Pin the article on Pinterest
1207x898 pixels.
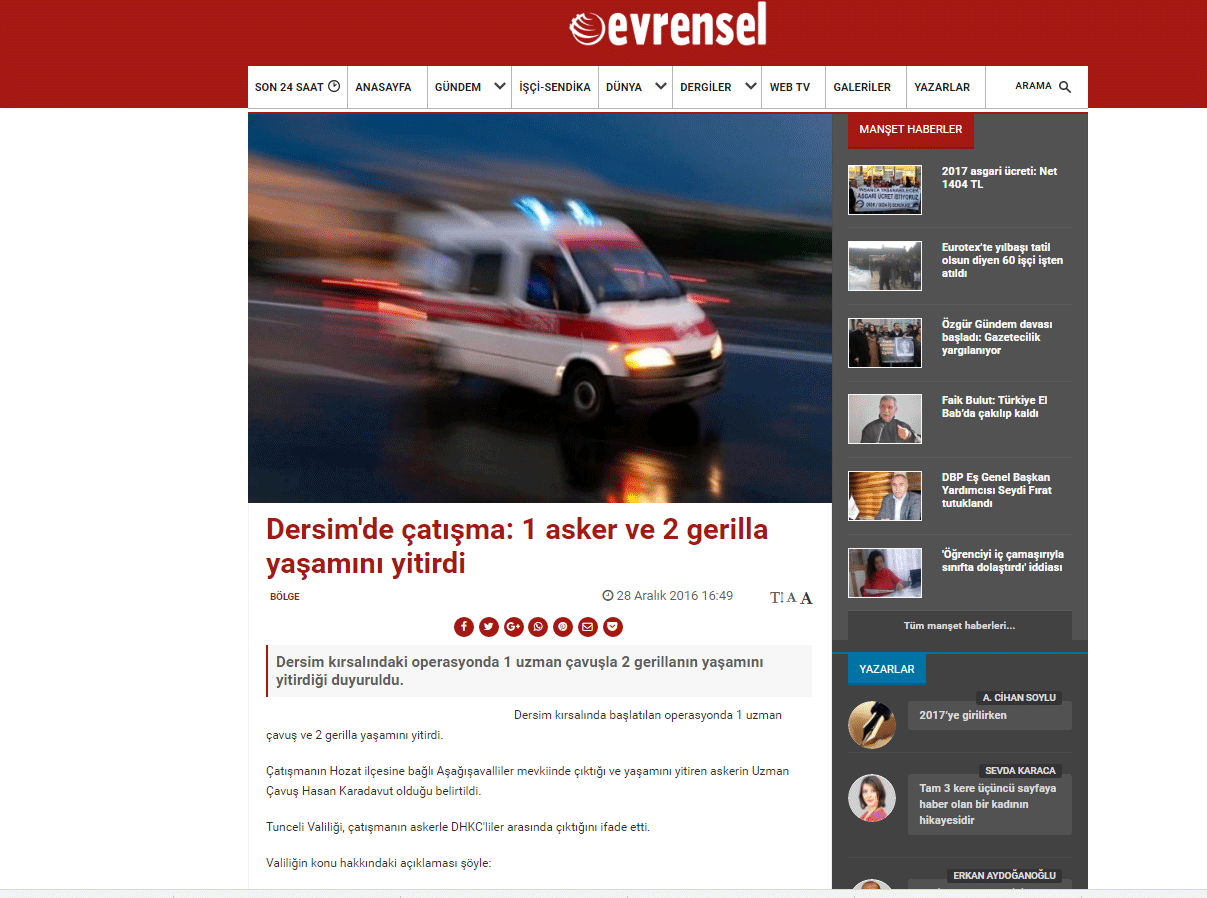[563, 627]
